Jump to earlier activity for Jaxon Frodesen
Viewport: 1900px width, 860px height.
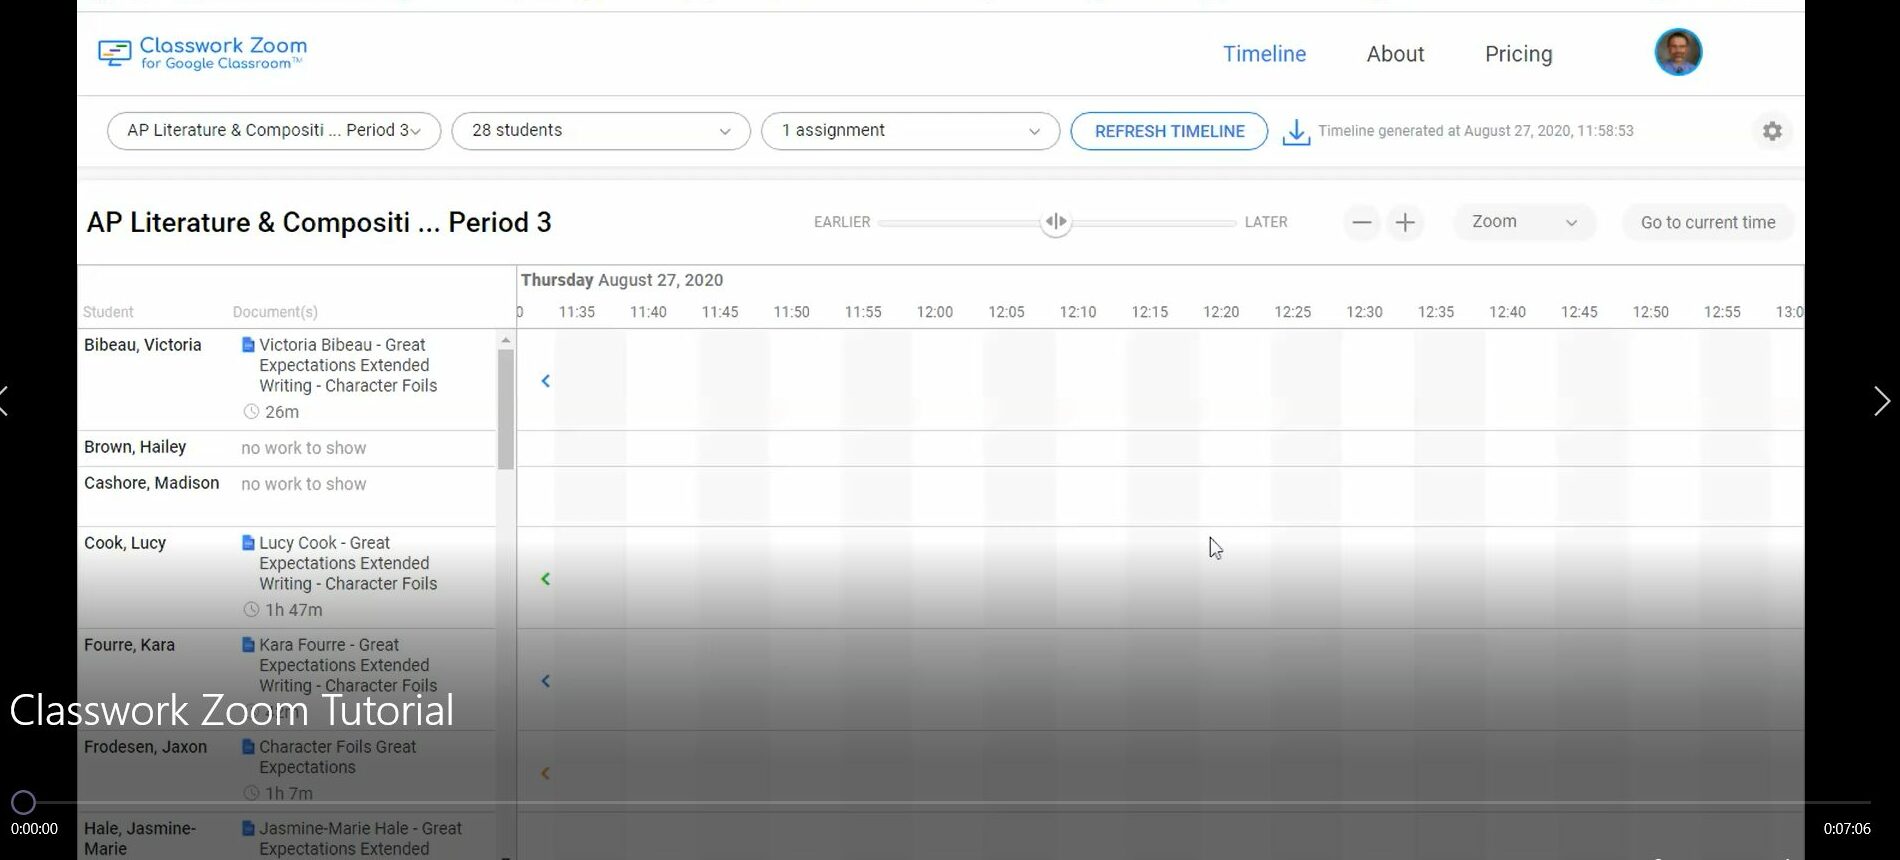click(546, 773)
